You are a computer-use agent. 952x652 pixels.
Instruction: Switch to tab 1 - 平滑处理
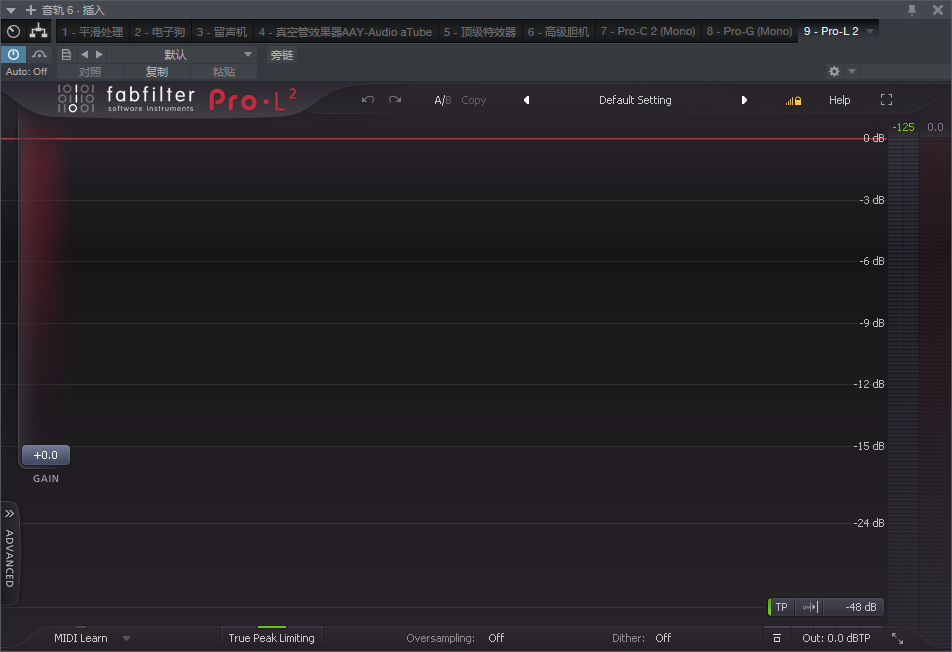(x=93, y=32)
